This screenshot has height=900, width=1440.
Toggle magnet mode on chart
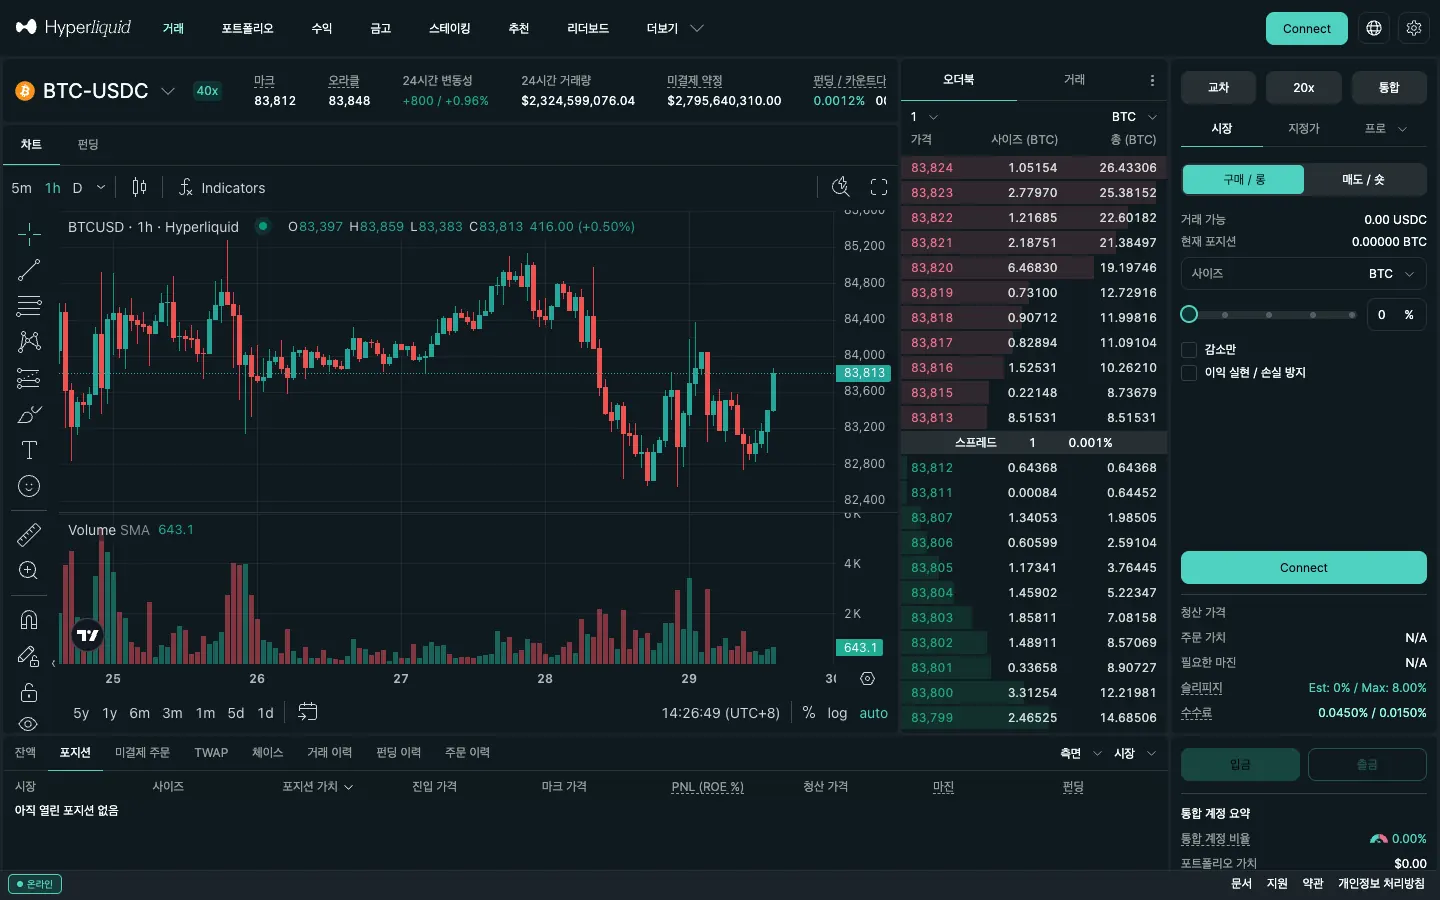[29, 620]
